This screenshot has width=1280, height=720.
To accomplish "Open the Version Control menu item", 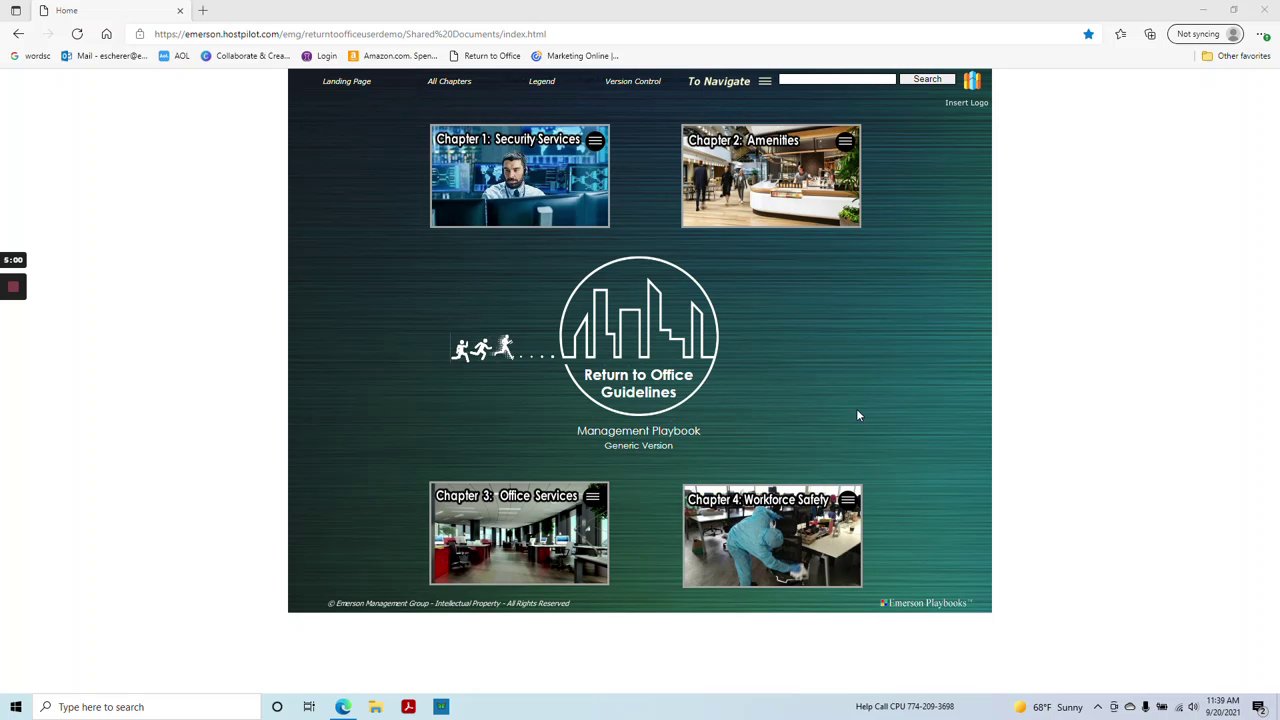I will coord(632,81).
